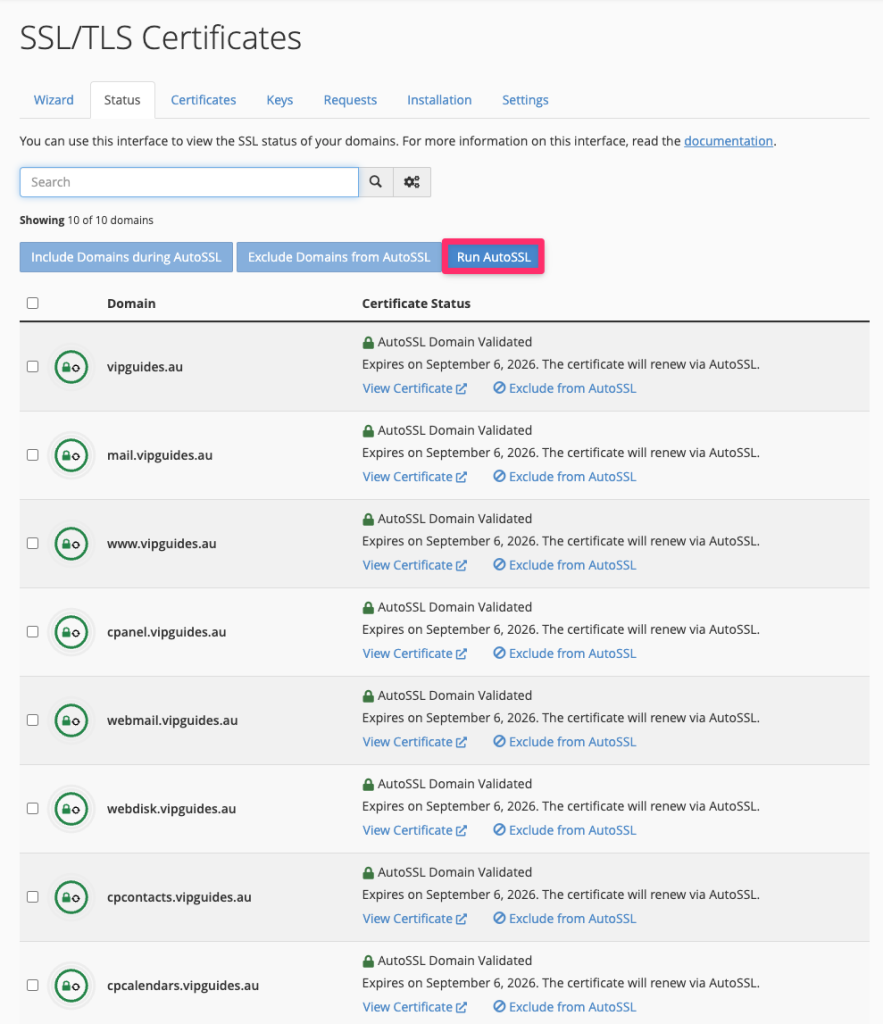Select the cpcalendars.vipguides.au checkbox
Screen dimensions: 883x1024
click(33, 985)
